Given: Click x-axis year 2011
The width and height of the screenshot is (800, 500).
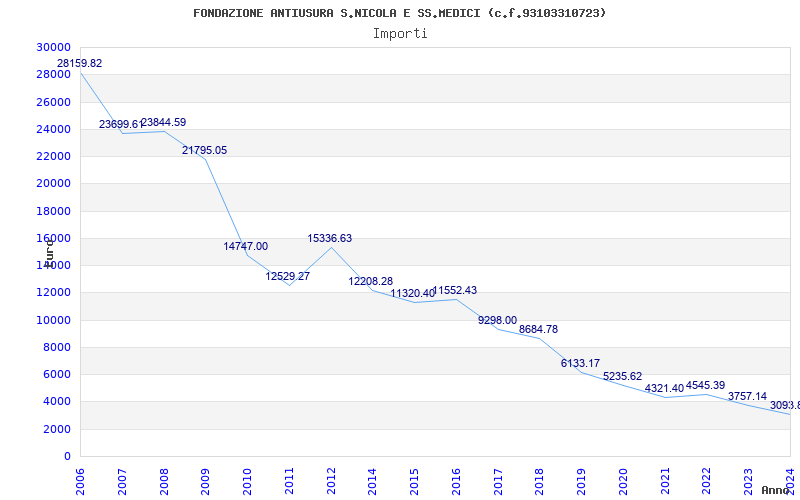Looking at the screenshot, I should 289,482.
